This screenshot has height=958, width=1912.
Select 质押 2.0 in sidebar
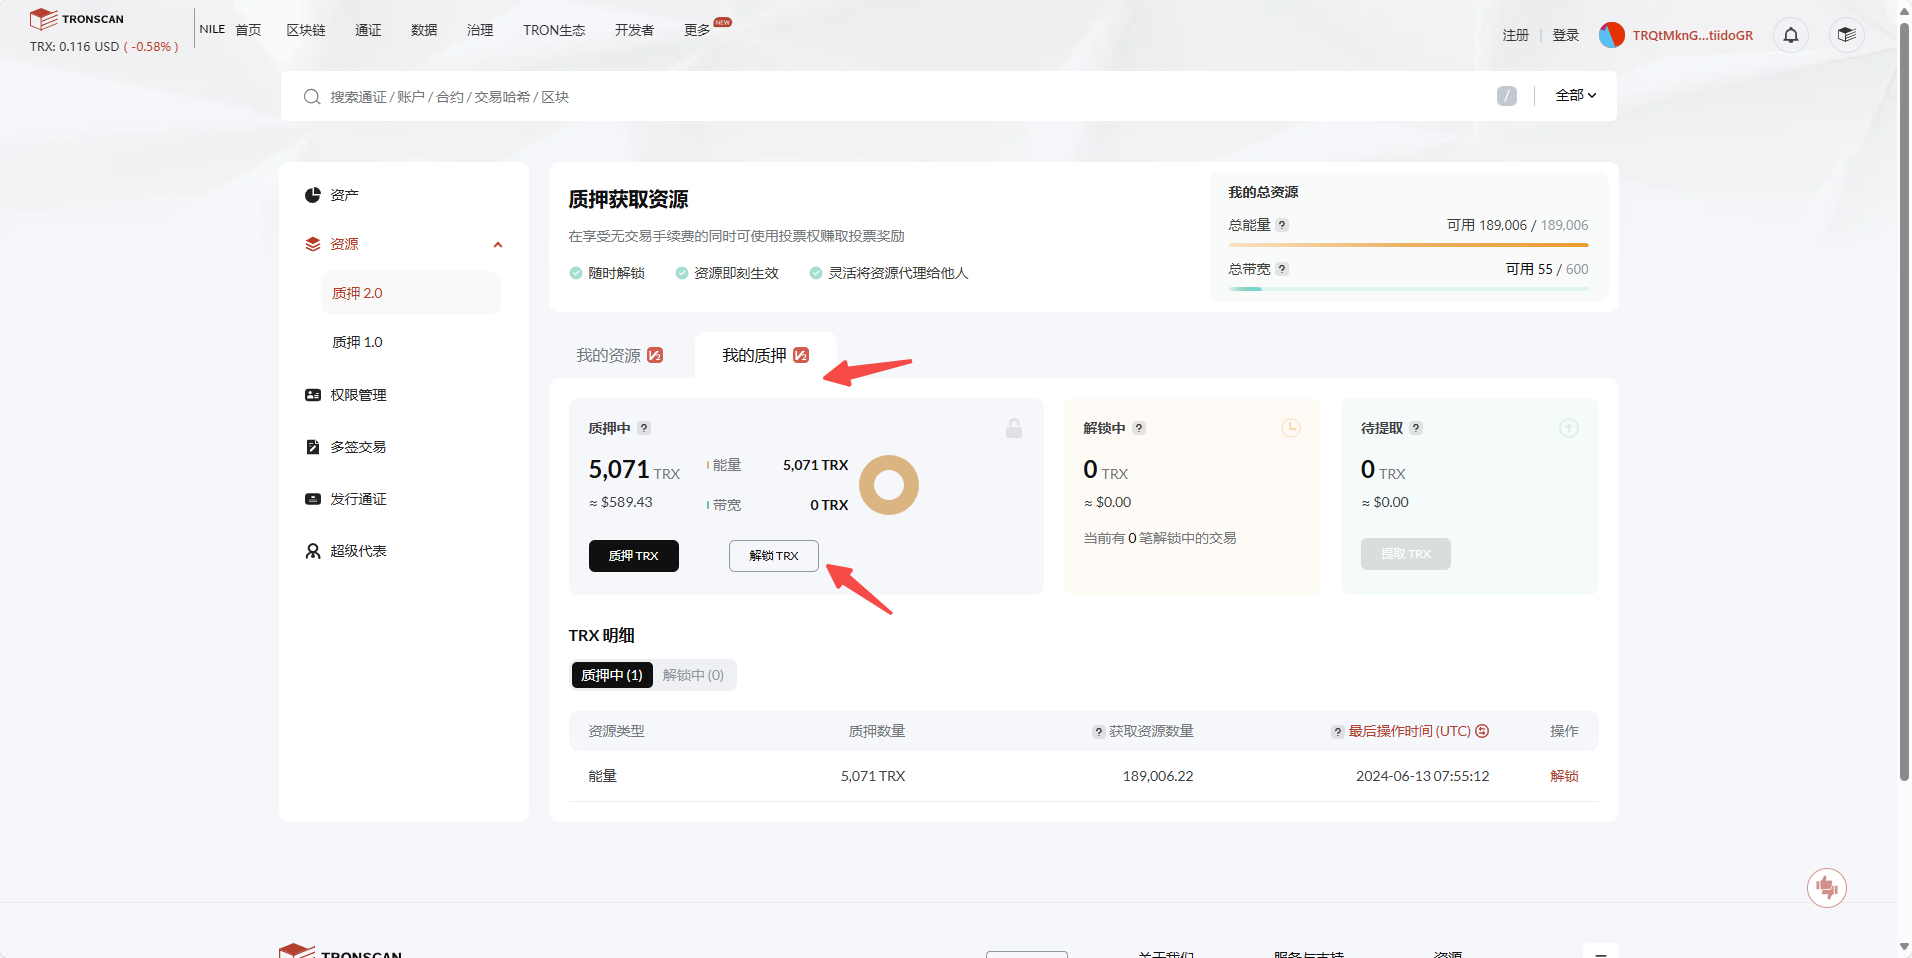[x=411, y=293]
